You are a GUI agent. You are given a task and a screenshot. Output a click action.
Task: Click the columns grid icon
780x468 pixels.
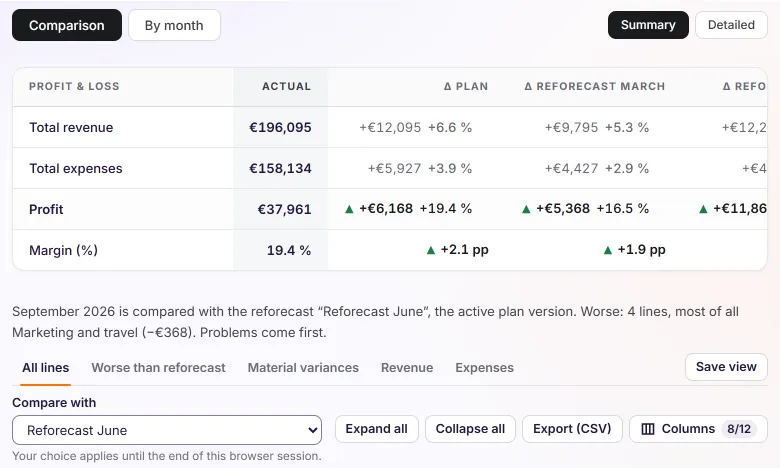648,429
